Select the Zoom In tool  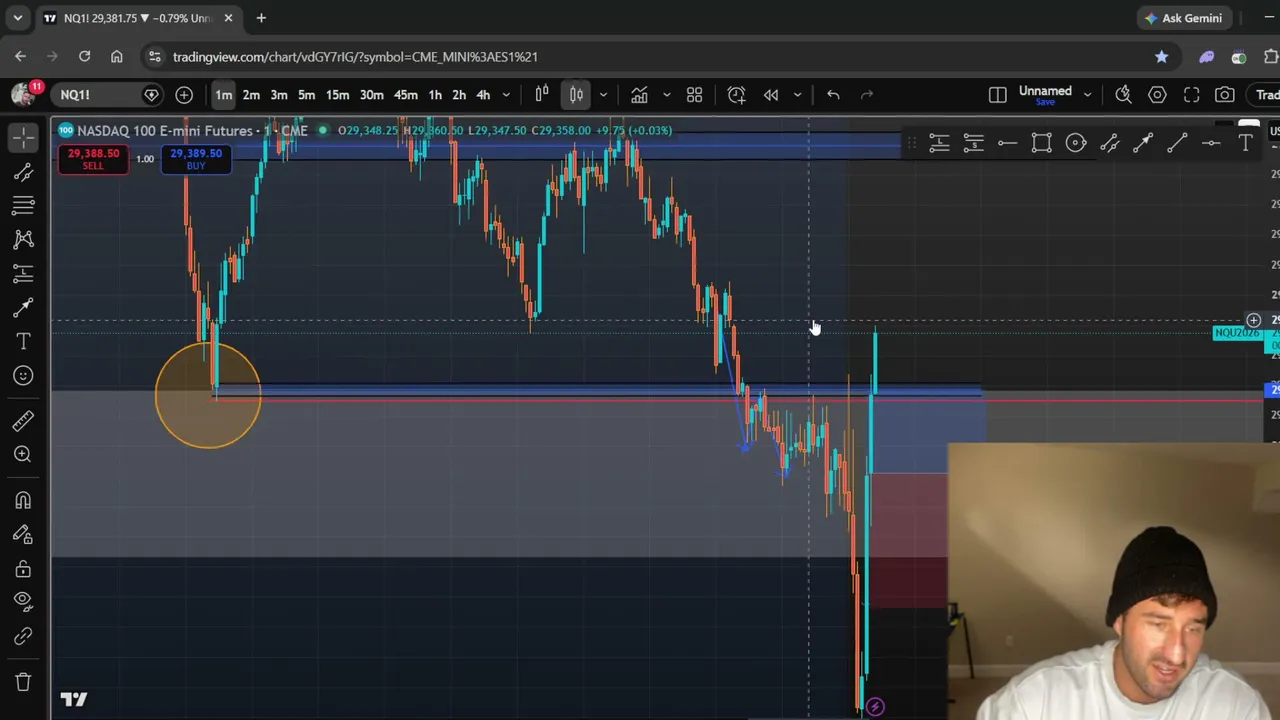click(23, 454)
